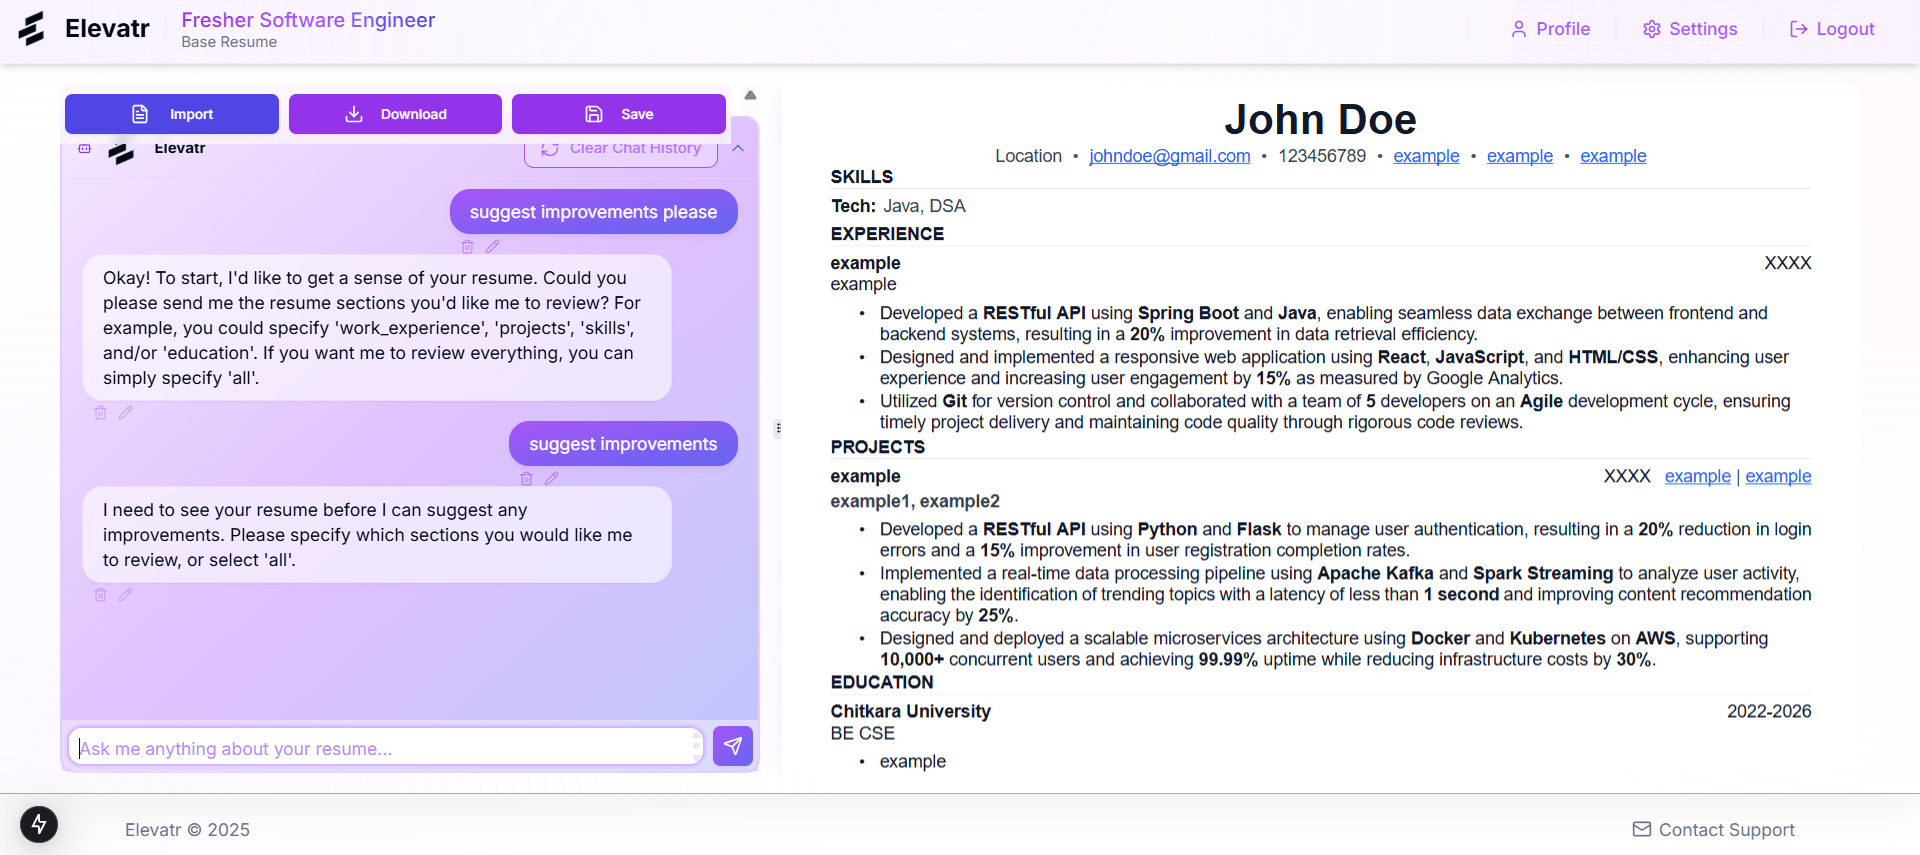This screenshot has width=1920, height=855.
Task: Open the second project 'example' link
Action: pos(1778,476)
